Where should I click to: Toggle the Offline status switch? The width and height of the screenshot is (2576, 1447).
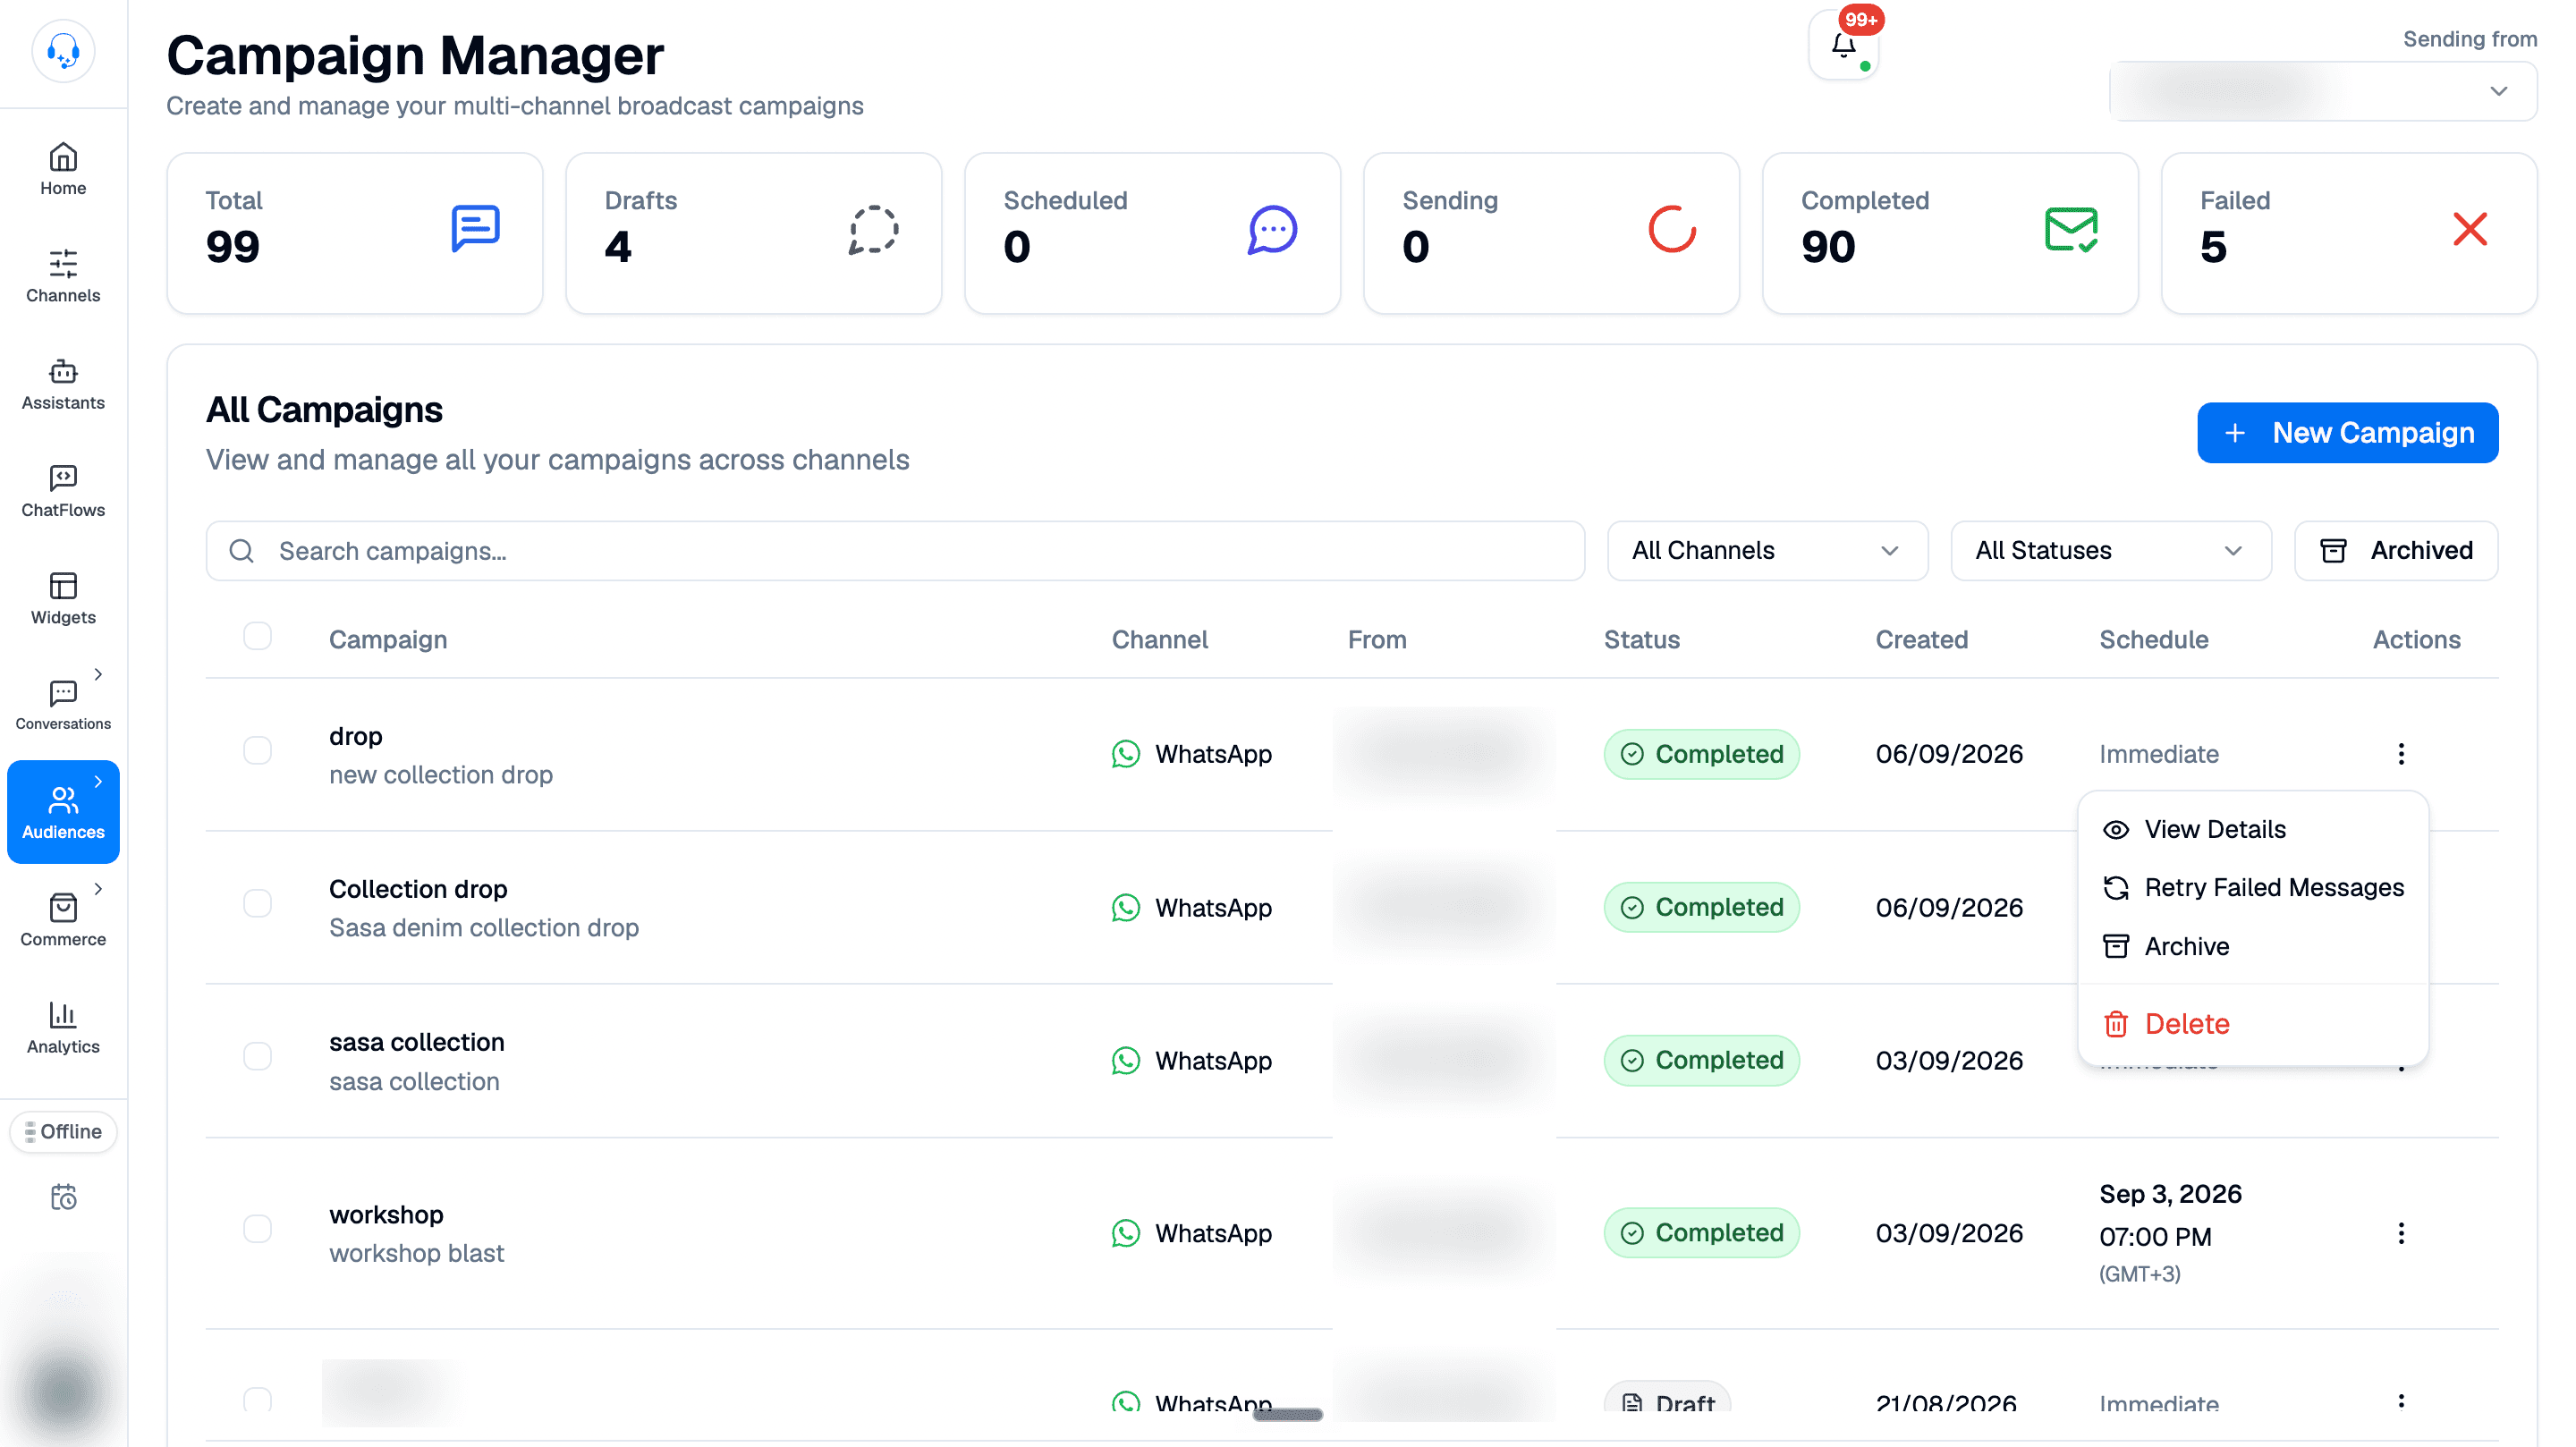[63, 1132]
